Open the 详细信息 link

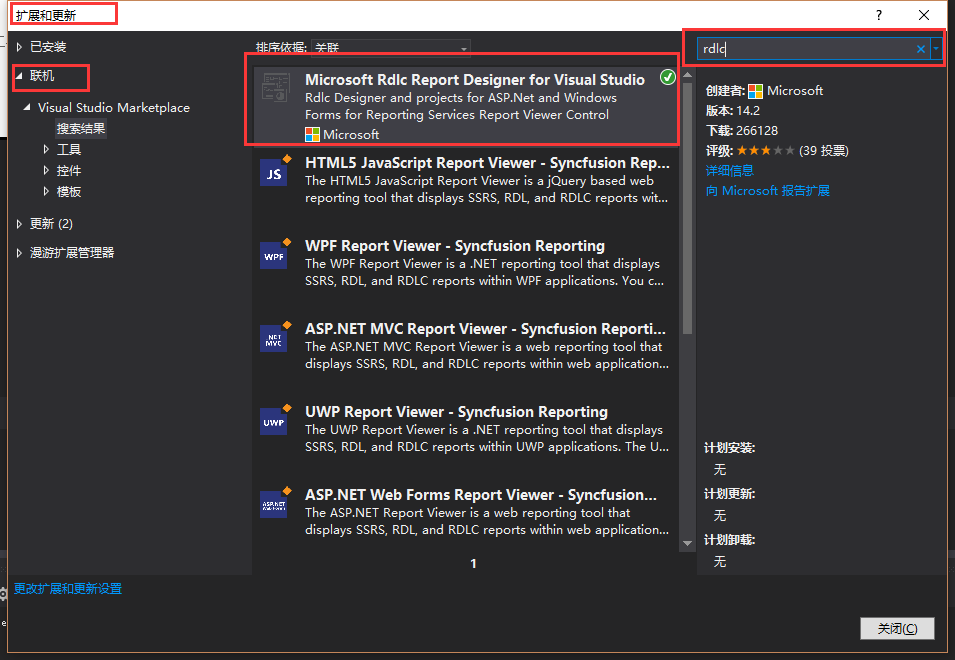coord(730,170)
